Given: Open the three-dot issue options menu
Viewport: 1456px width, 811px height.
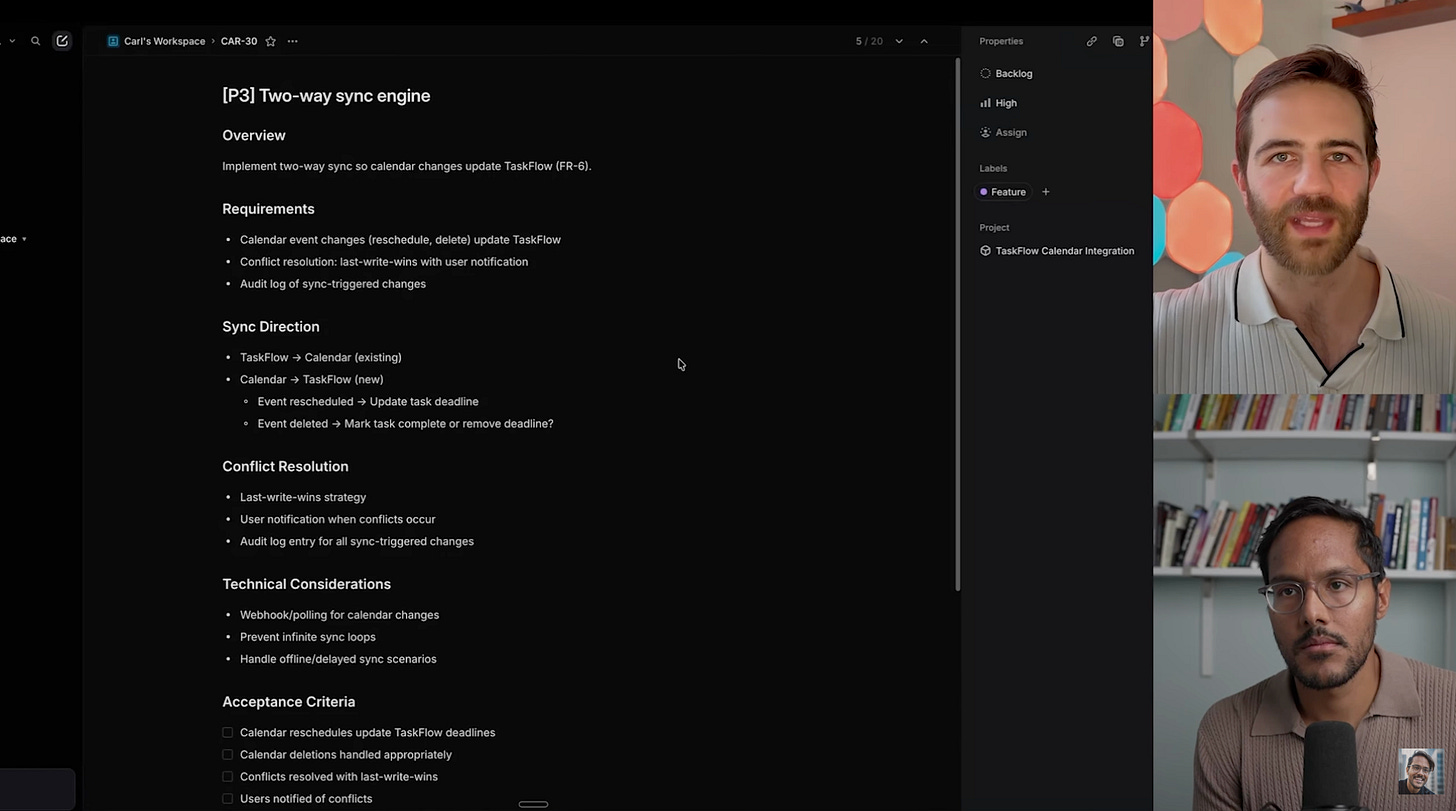Looking at the screenshot, I should (292, 41).
